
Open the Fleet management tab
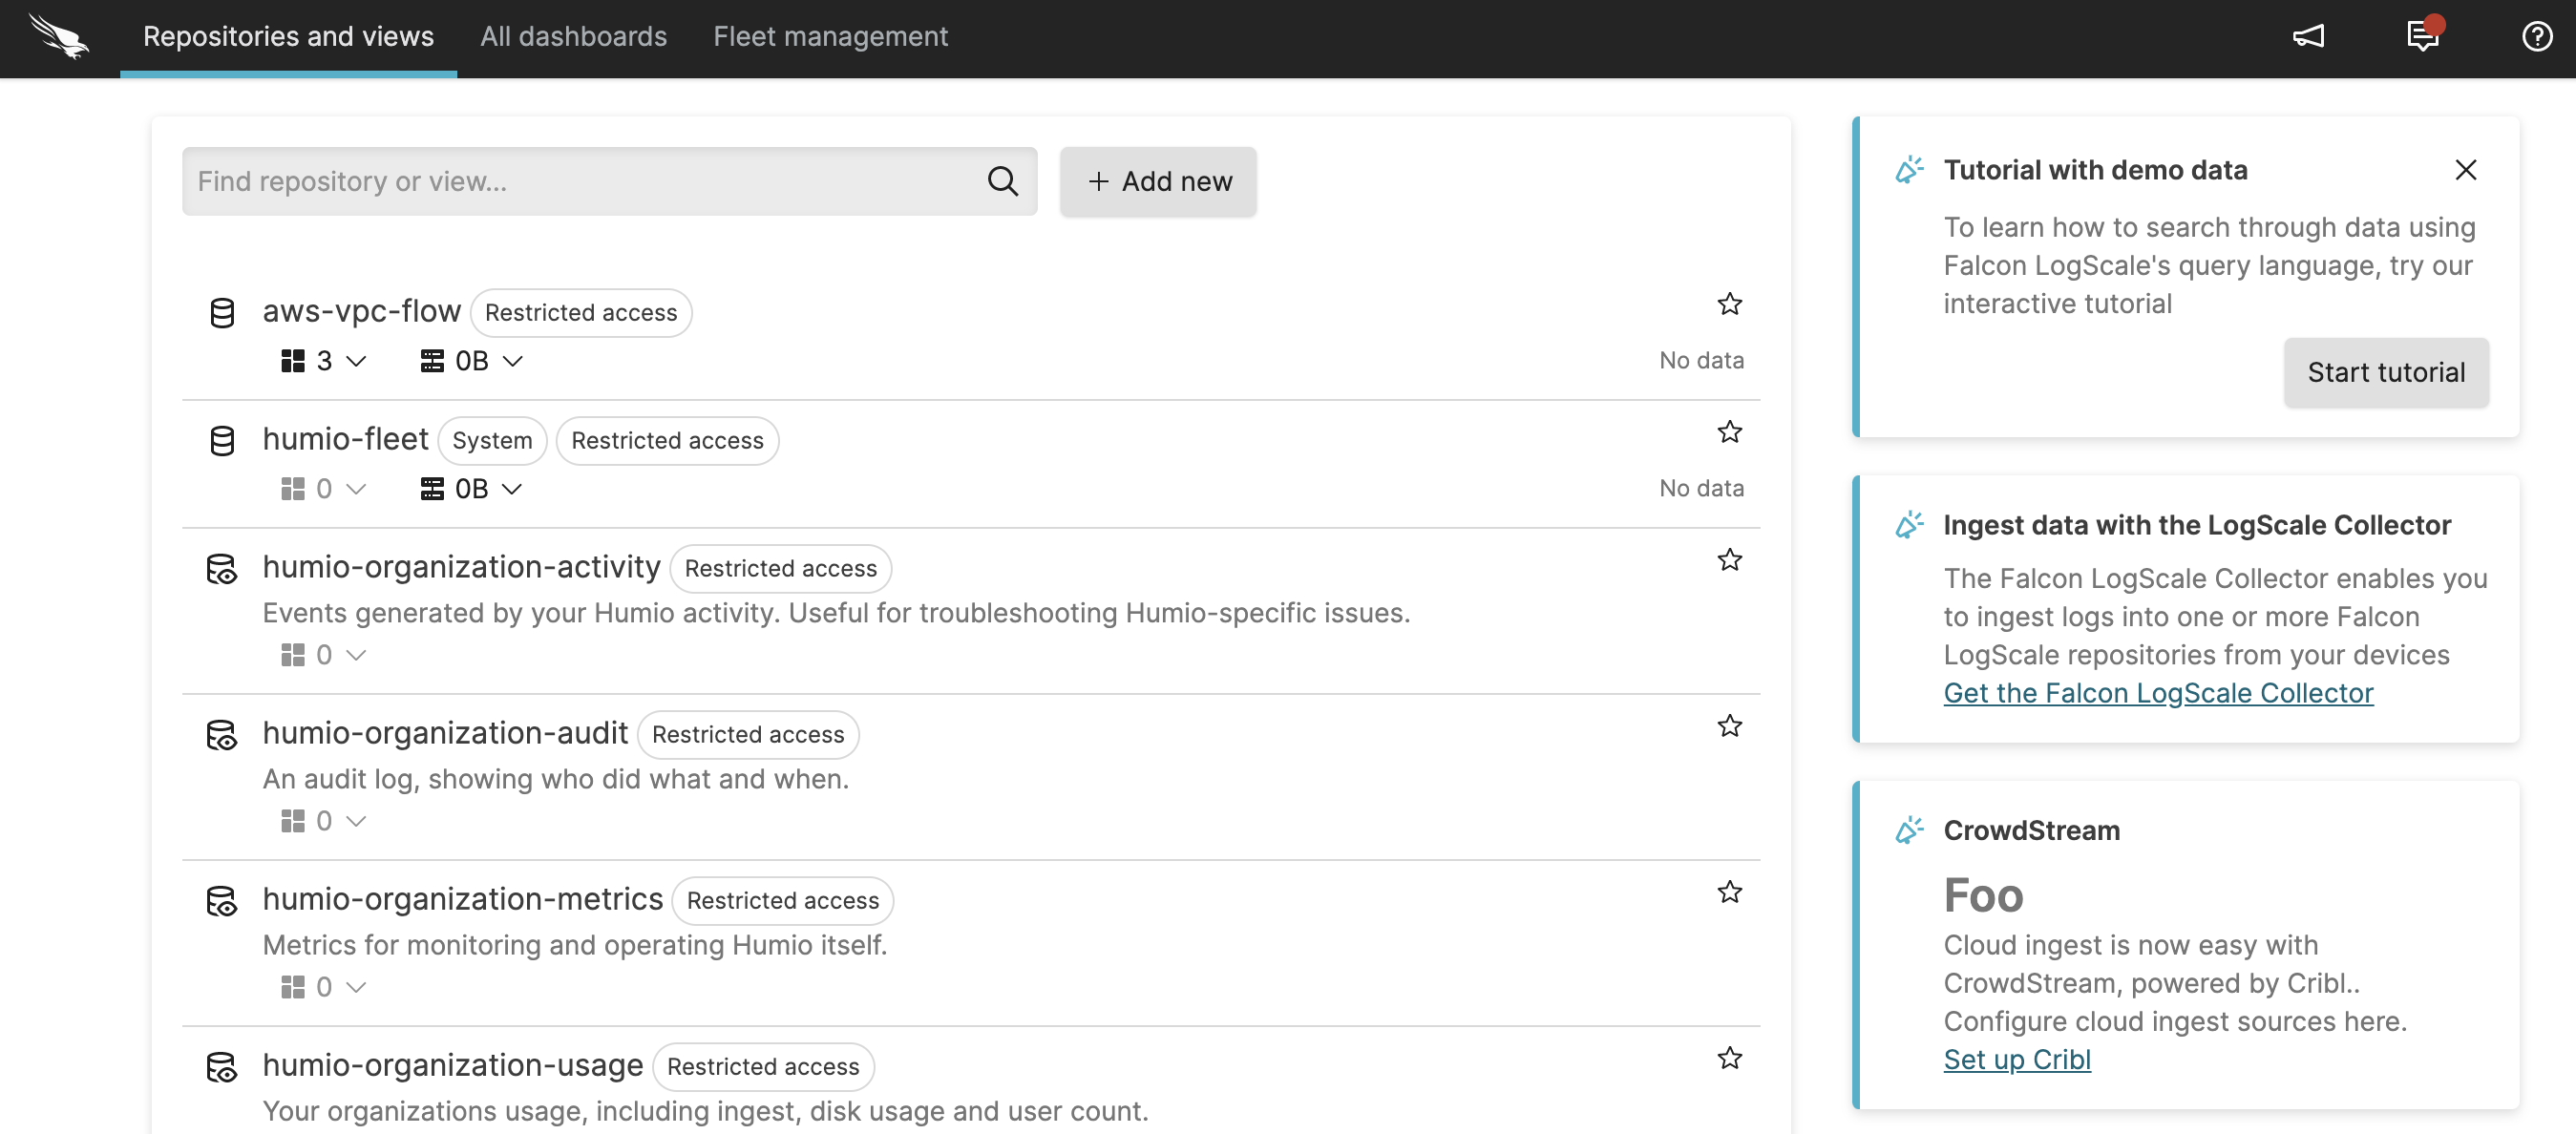(x=830, y=36)
